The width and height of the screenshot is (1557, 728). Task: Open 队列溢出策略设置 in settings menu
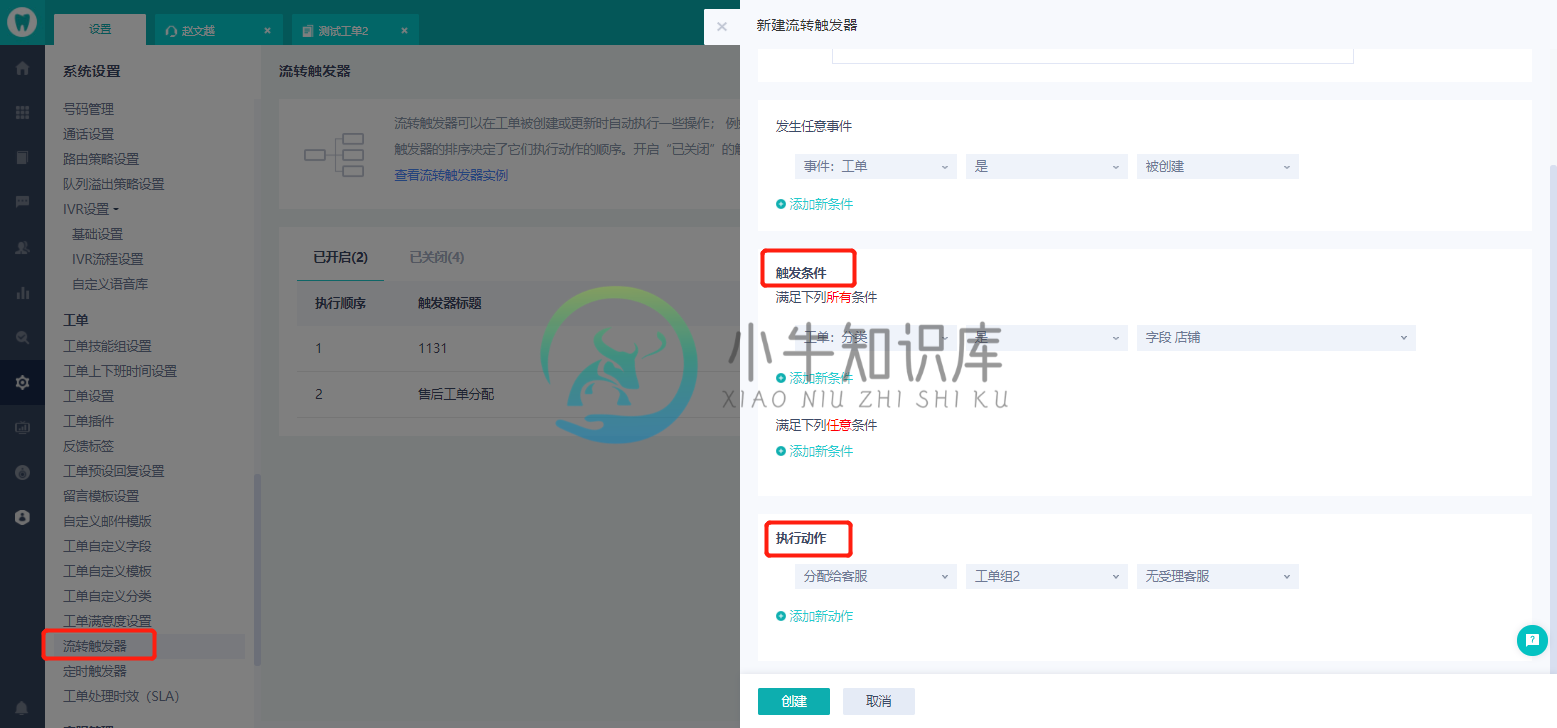click(x=113, y=184)
